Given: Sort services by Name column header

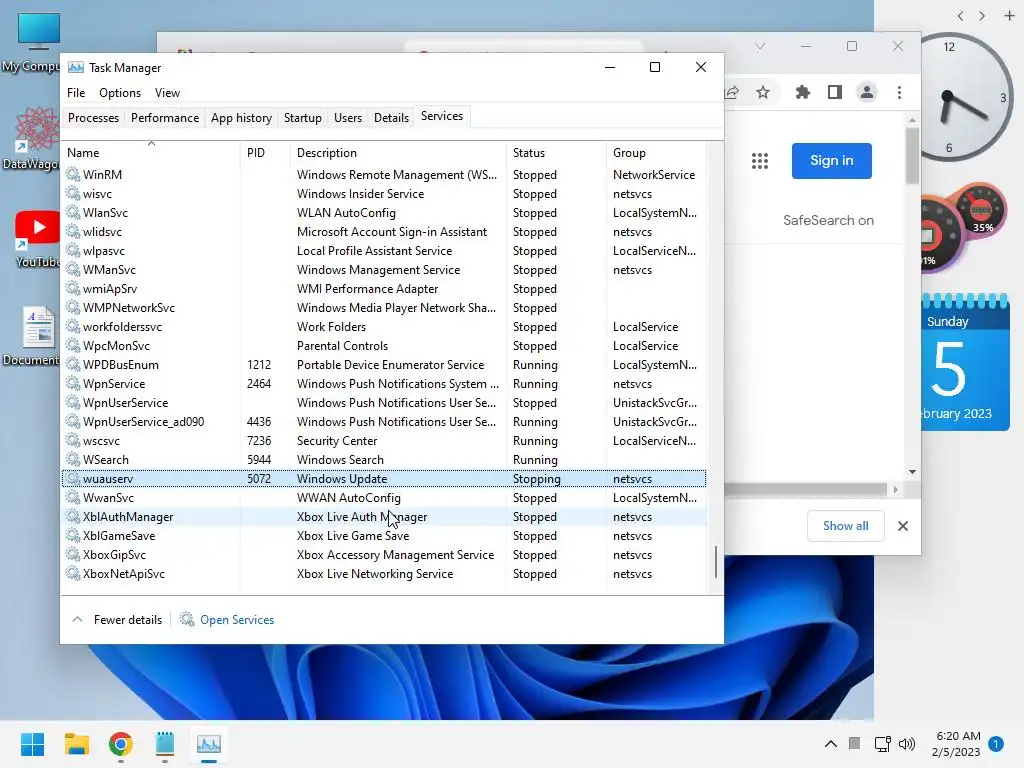Looking at the screenshot, I should coord(150,152).
